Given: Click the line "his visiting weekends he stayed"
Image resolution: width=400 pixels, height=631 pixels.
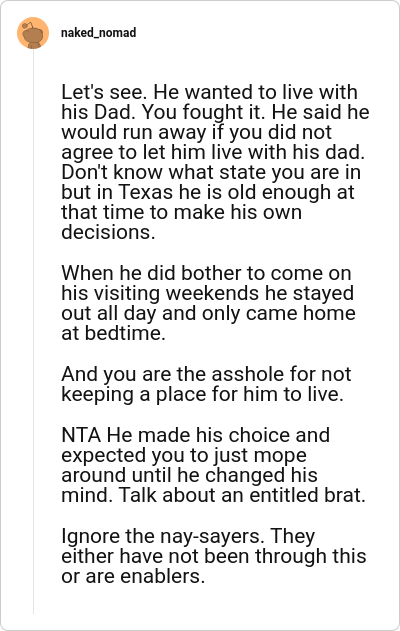Looking at the screenshot, I should 208,293.
